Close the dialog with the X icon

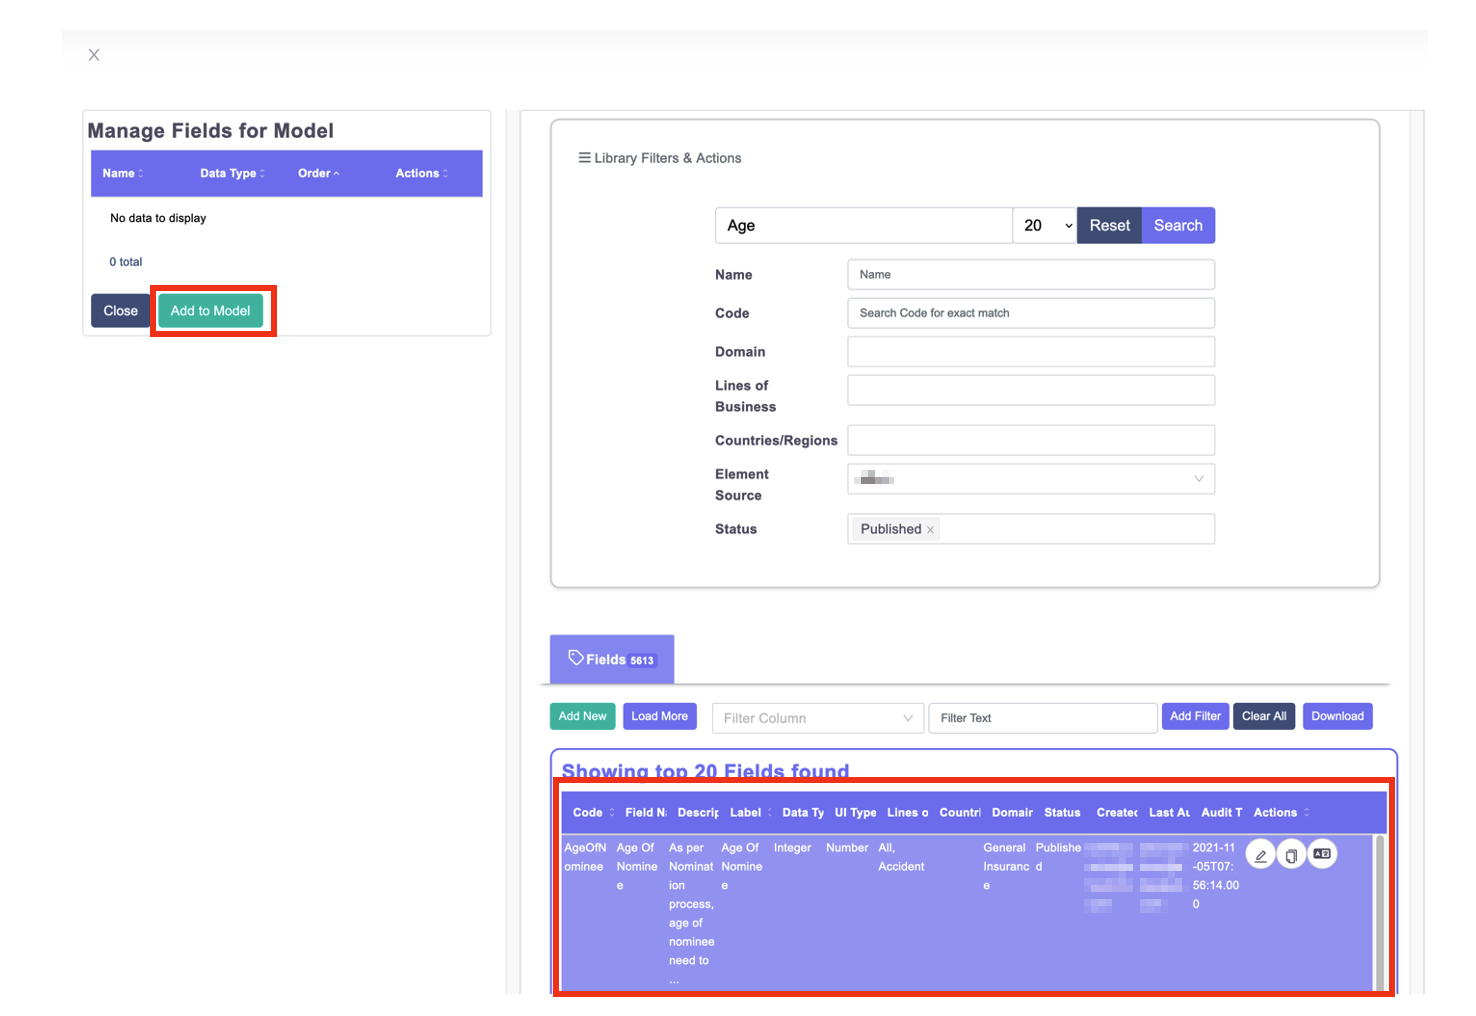(x=94, y=55)
